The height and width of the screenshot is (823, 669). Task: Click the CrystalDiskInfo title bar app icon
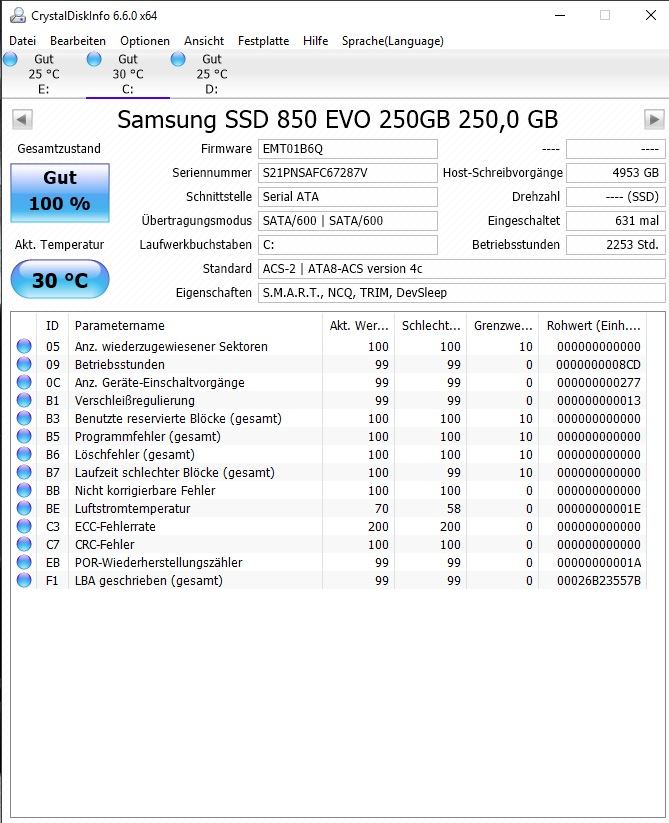coord(18,15)
